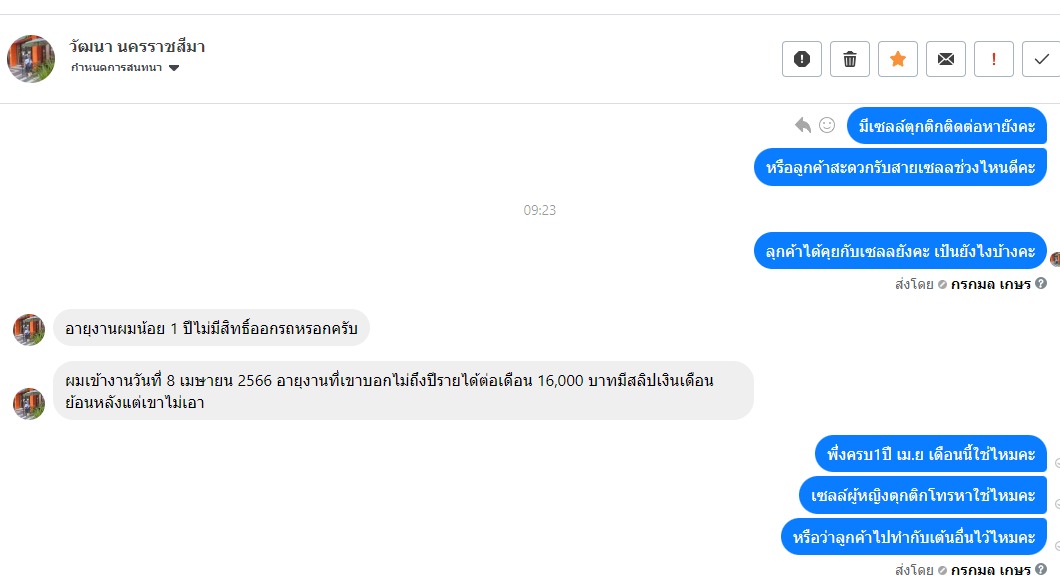
Task: Toggle the orange star on conversation
Action: pos(898,59)
